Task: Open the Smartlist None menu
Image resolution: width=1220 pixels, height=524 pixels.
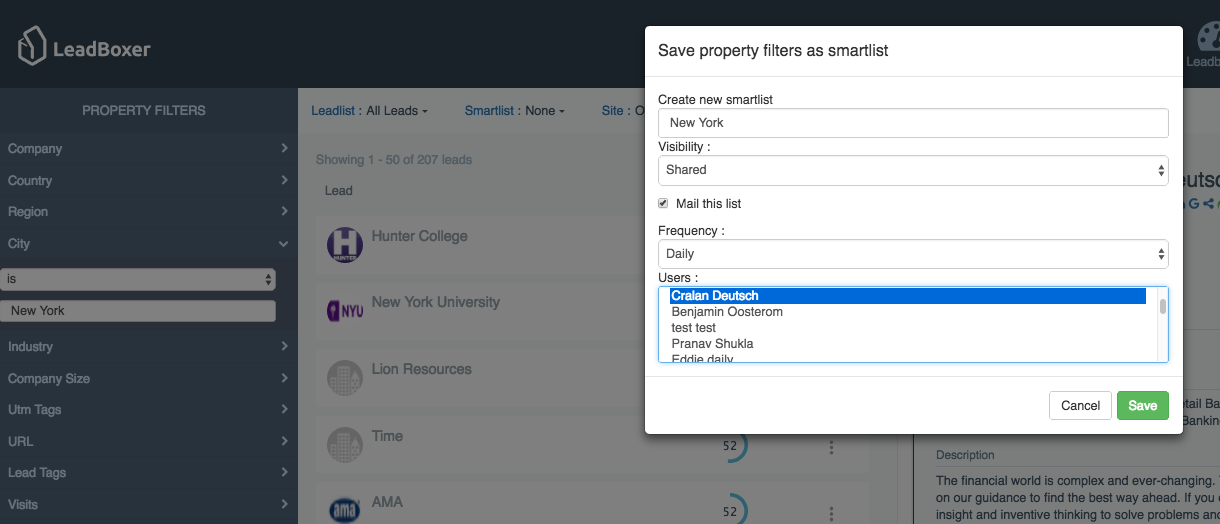Action: (515, 111)
